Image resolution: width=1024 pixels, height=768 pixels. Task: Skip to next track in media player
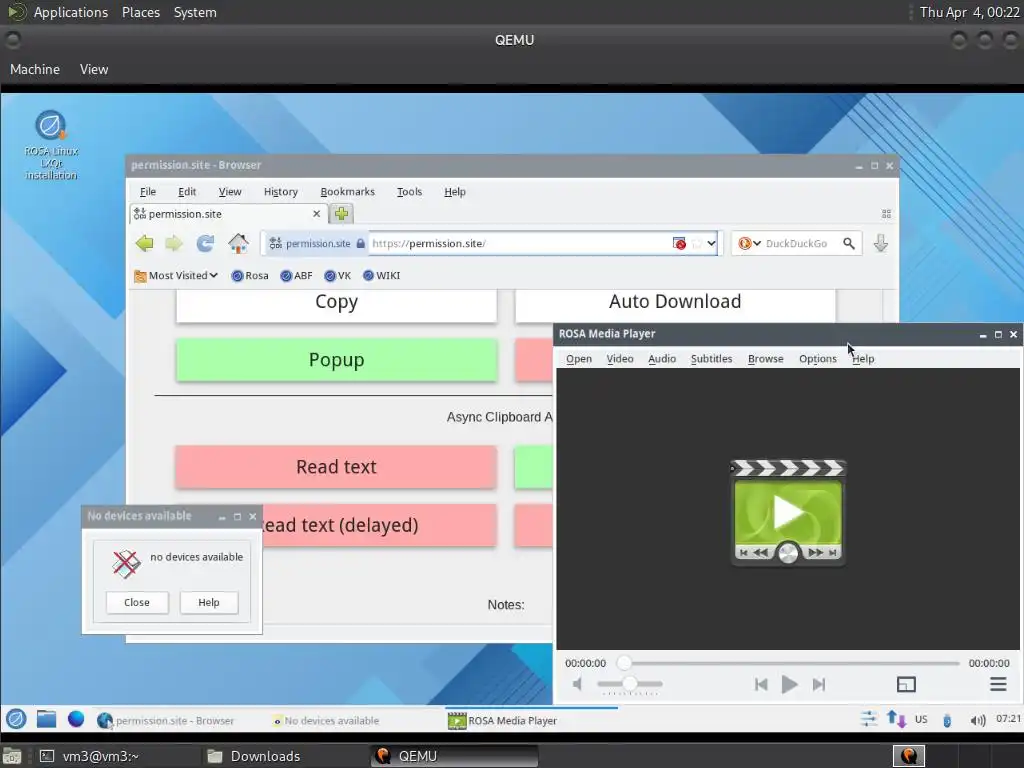pyautogui.click(x=819, y=684)
